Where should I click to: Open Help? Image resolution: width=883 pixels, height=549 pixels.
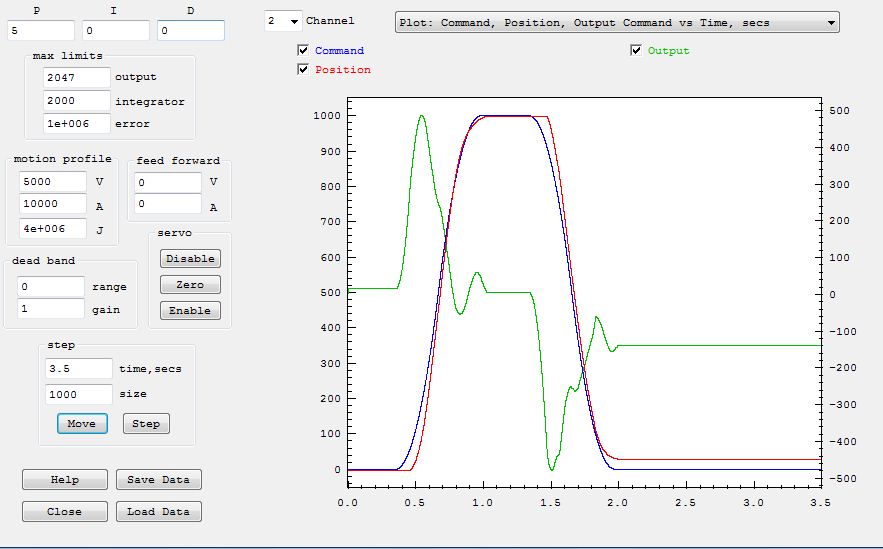(x=64, y=480)
